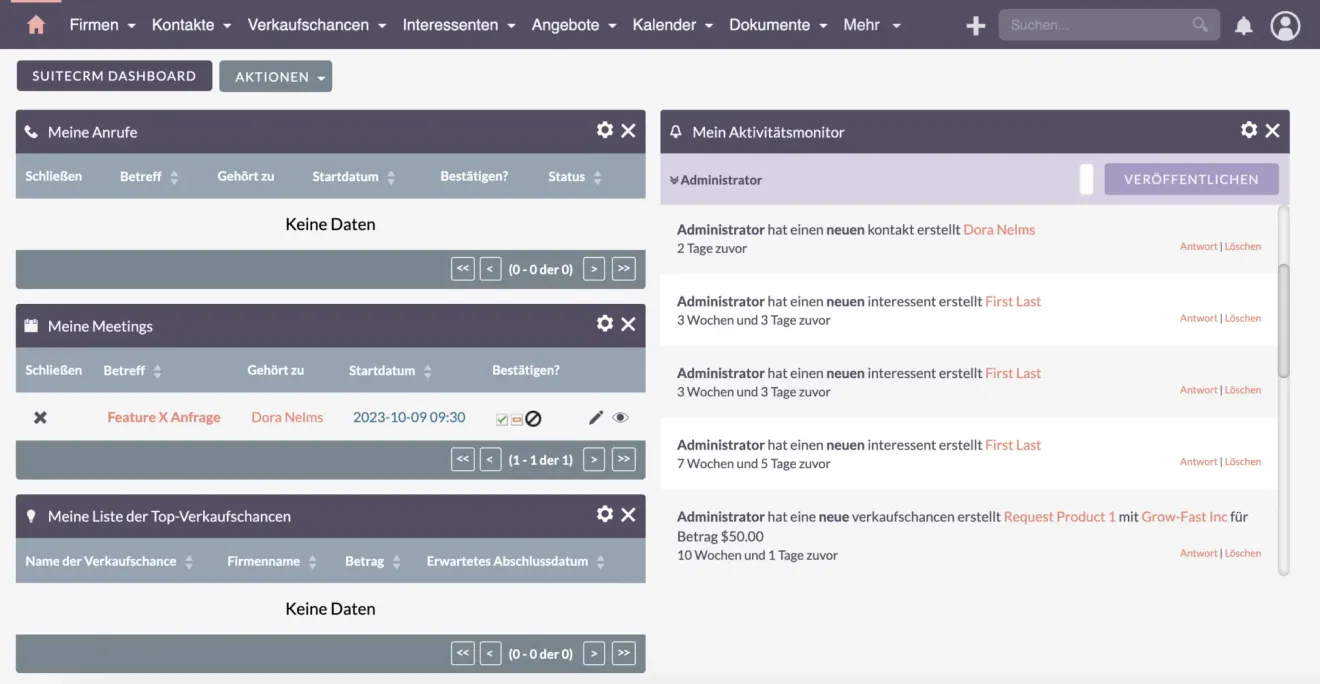Open the Aktionen dropdown
The height and width of the screenshot is (684, 1320).
point(275,75)
